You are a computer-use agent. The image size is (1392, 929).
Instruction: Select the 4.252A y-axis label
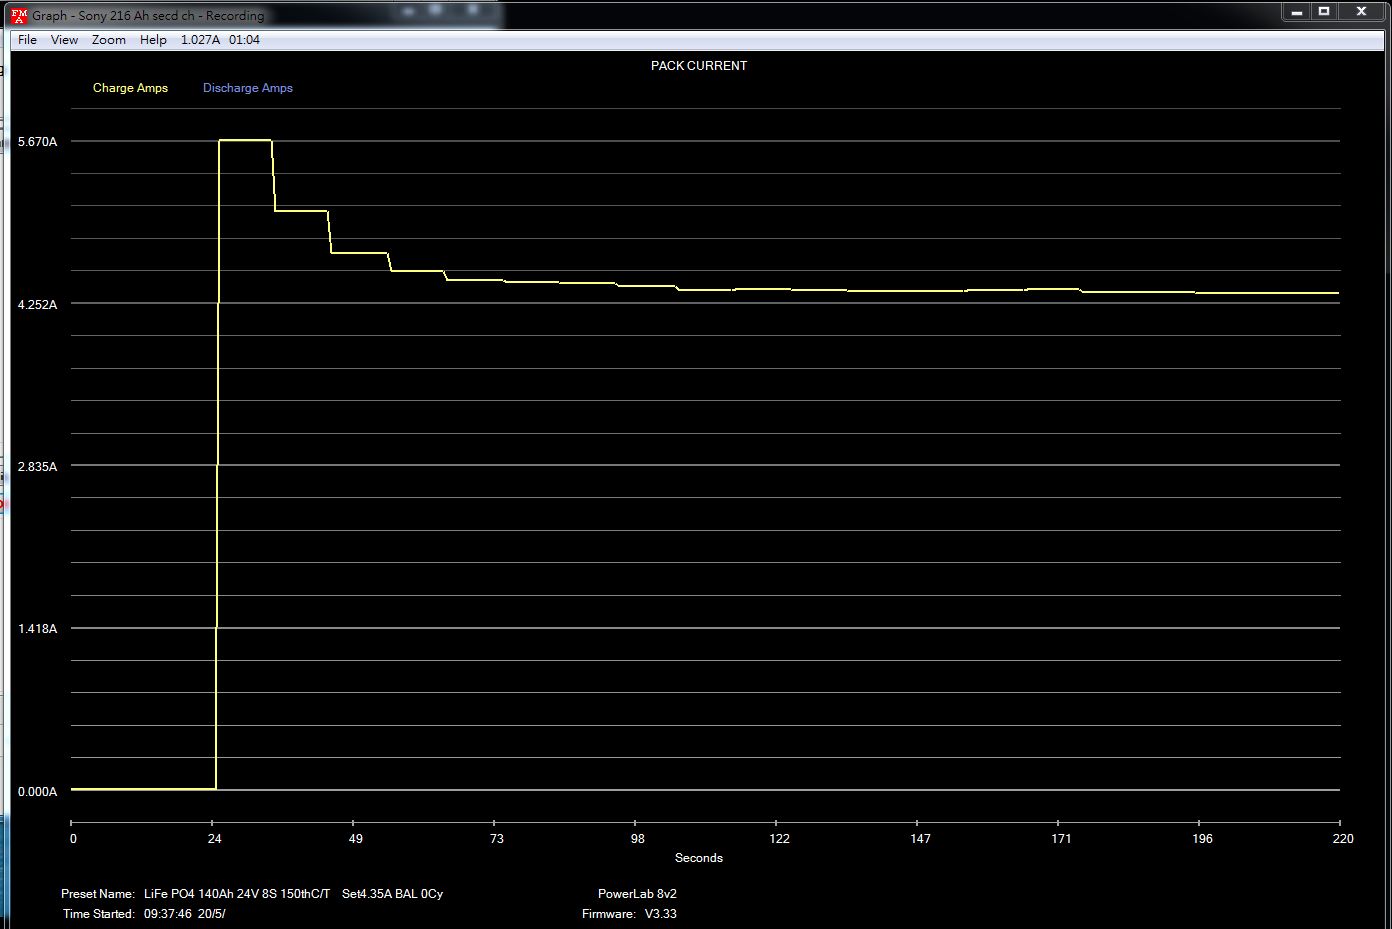point(37,304)
